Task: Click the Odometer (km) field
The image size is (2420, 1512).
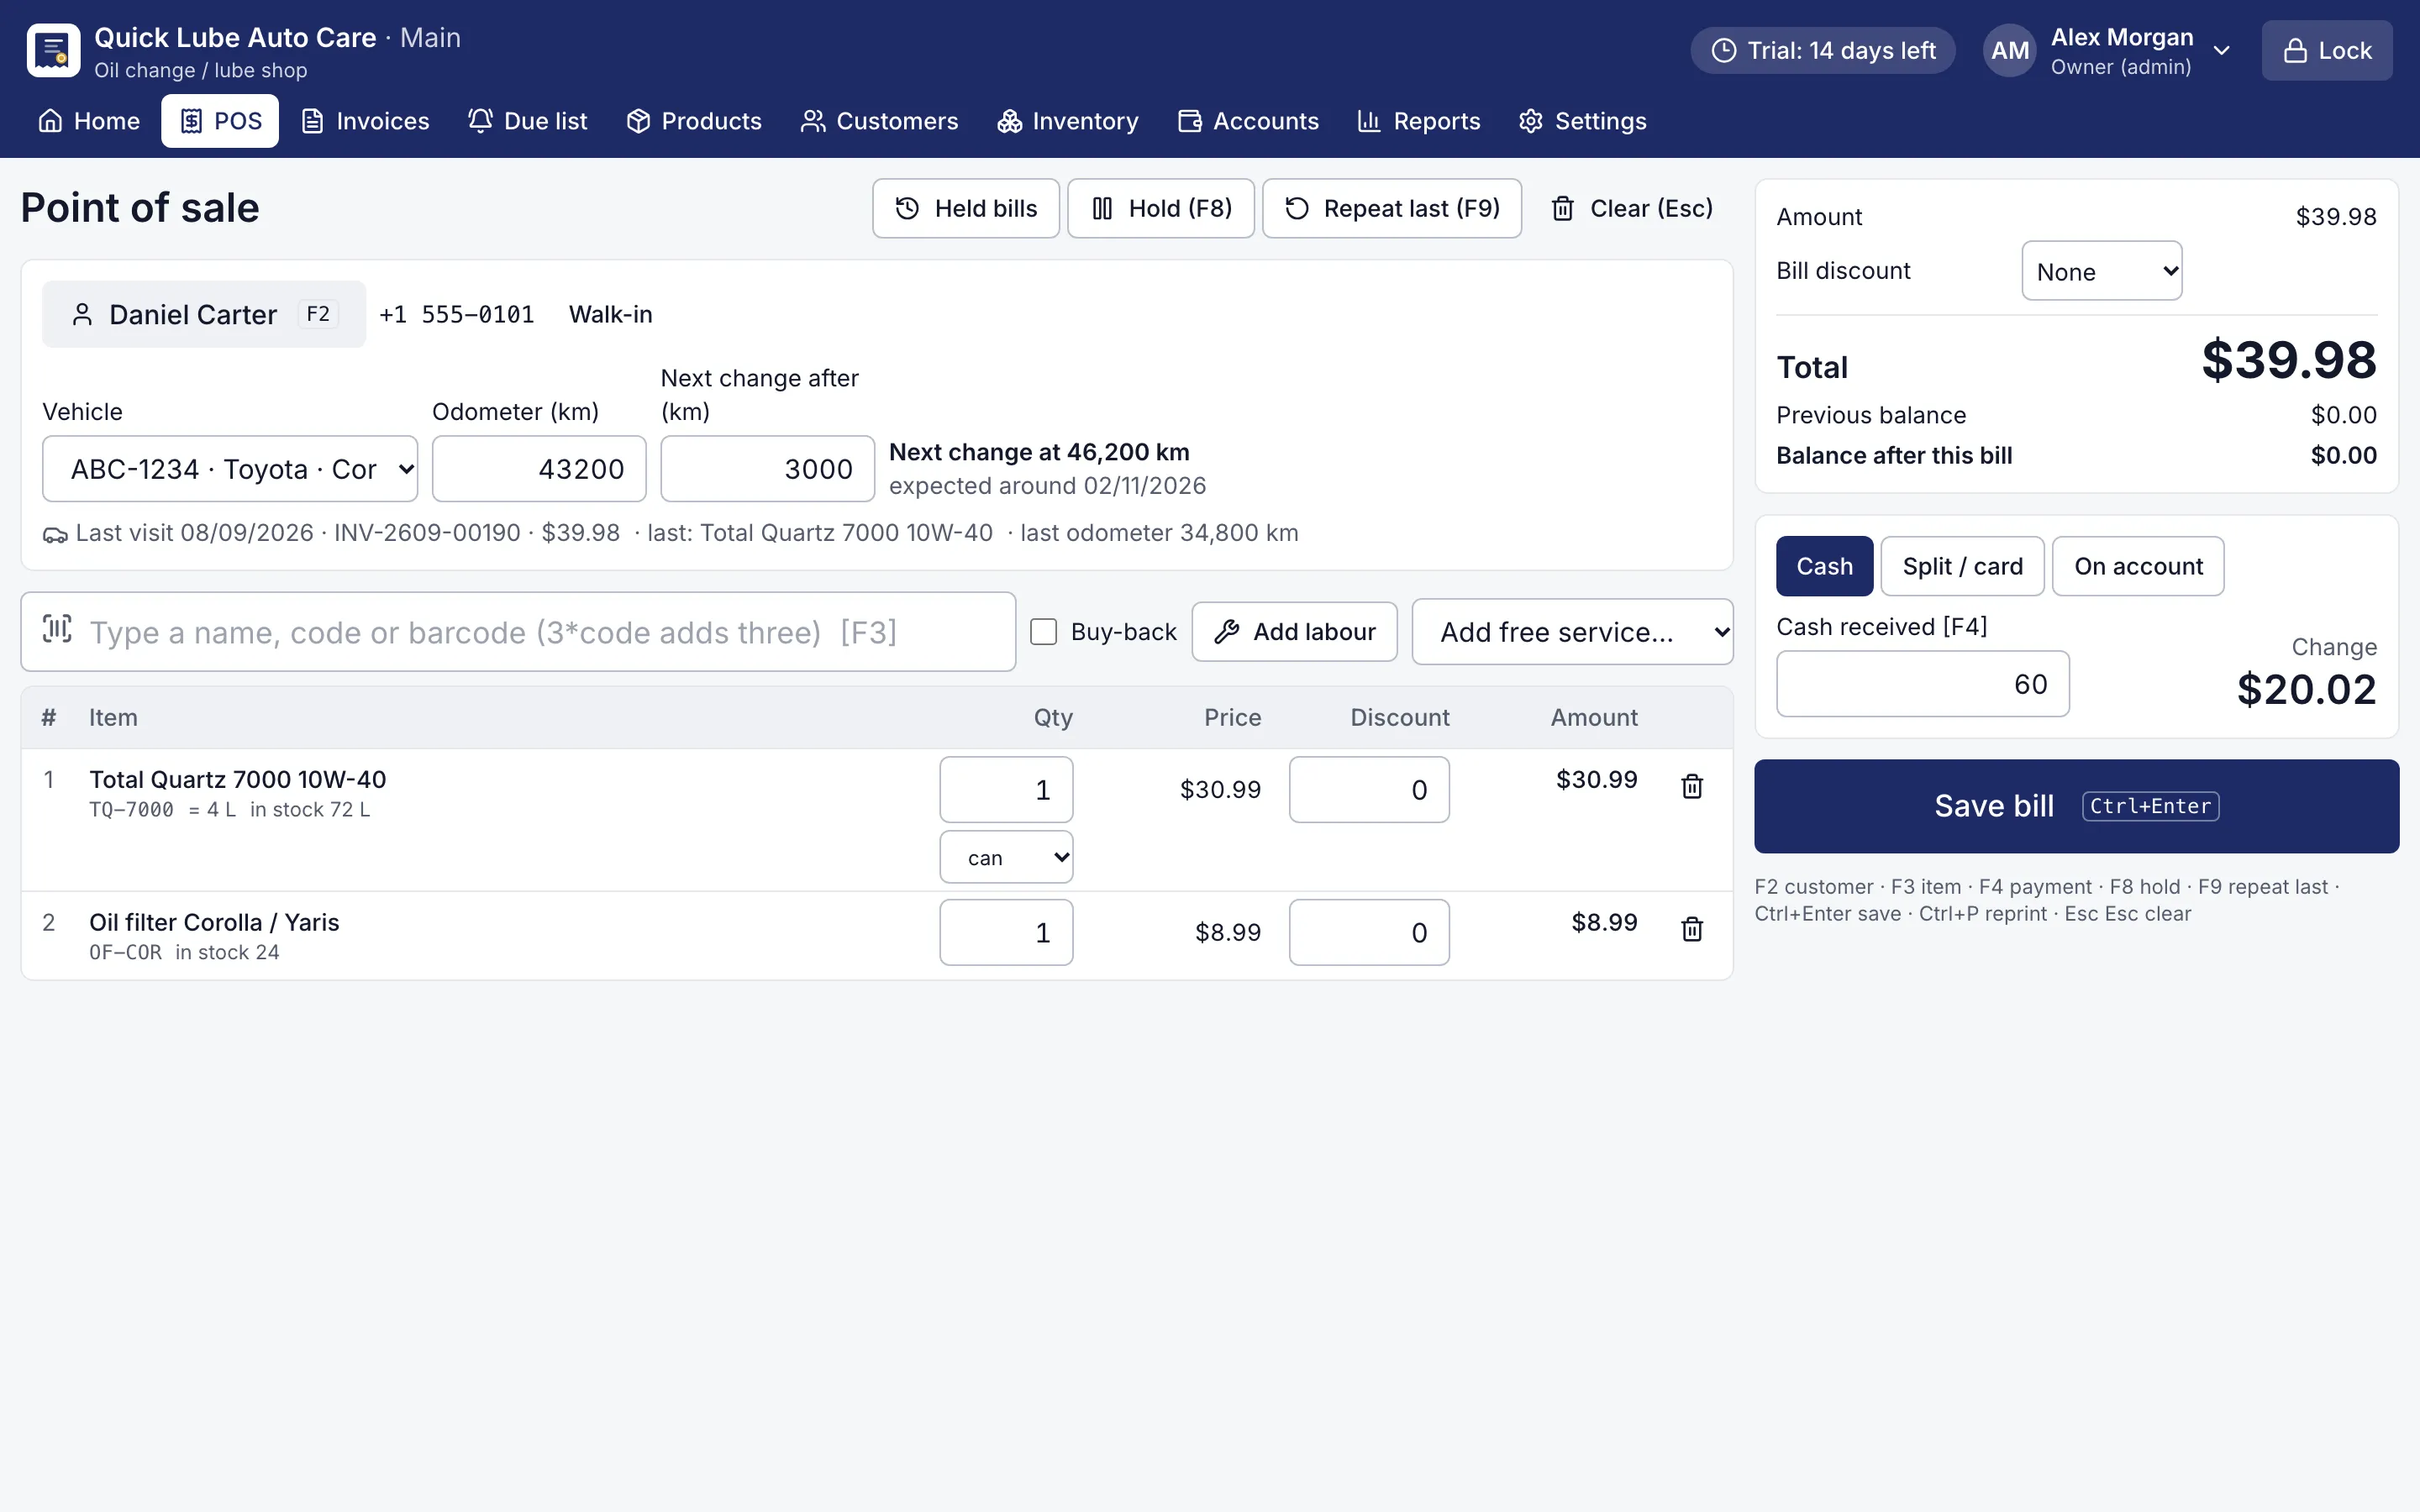Action: pyautogui.click(x=539, y=469)
